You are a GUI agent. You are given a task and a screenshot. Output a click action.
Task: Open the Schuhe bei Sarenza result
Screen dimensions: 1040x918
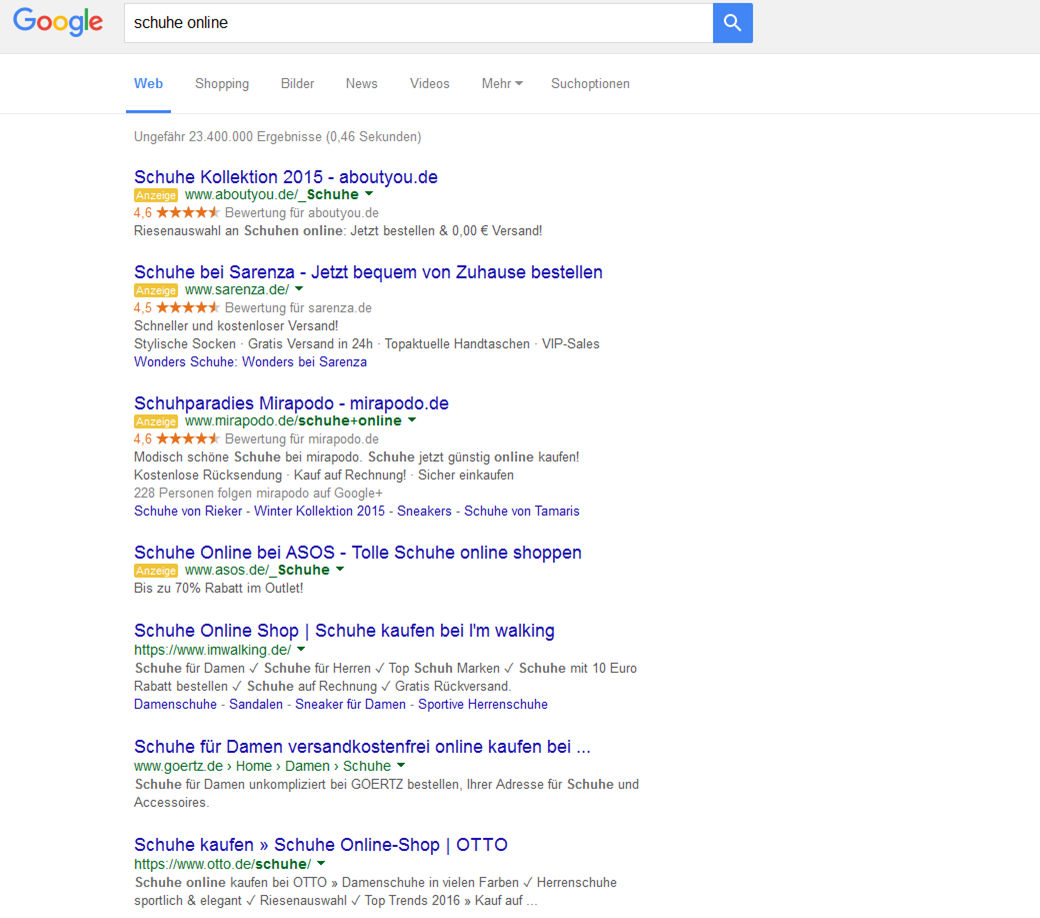[x=368, y=272]
